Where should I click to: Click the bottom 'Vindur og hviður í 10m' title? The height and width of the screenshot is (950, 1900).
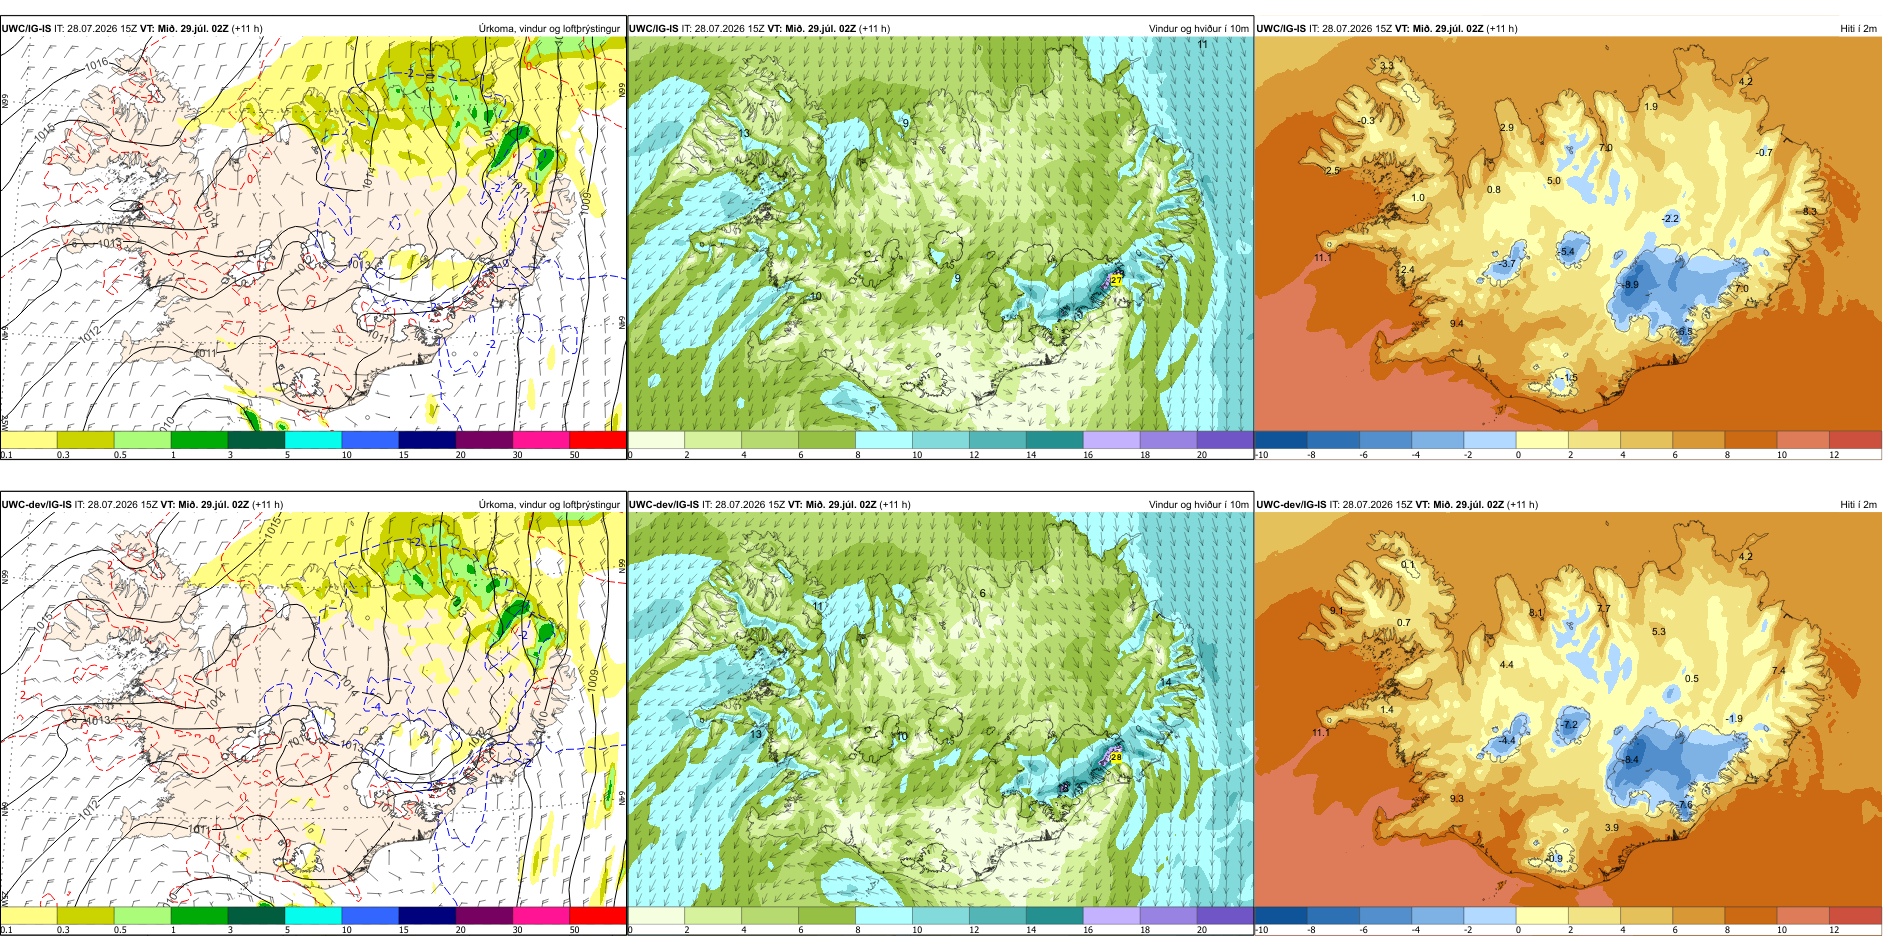tap(1199, 505)
